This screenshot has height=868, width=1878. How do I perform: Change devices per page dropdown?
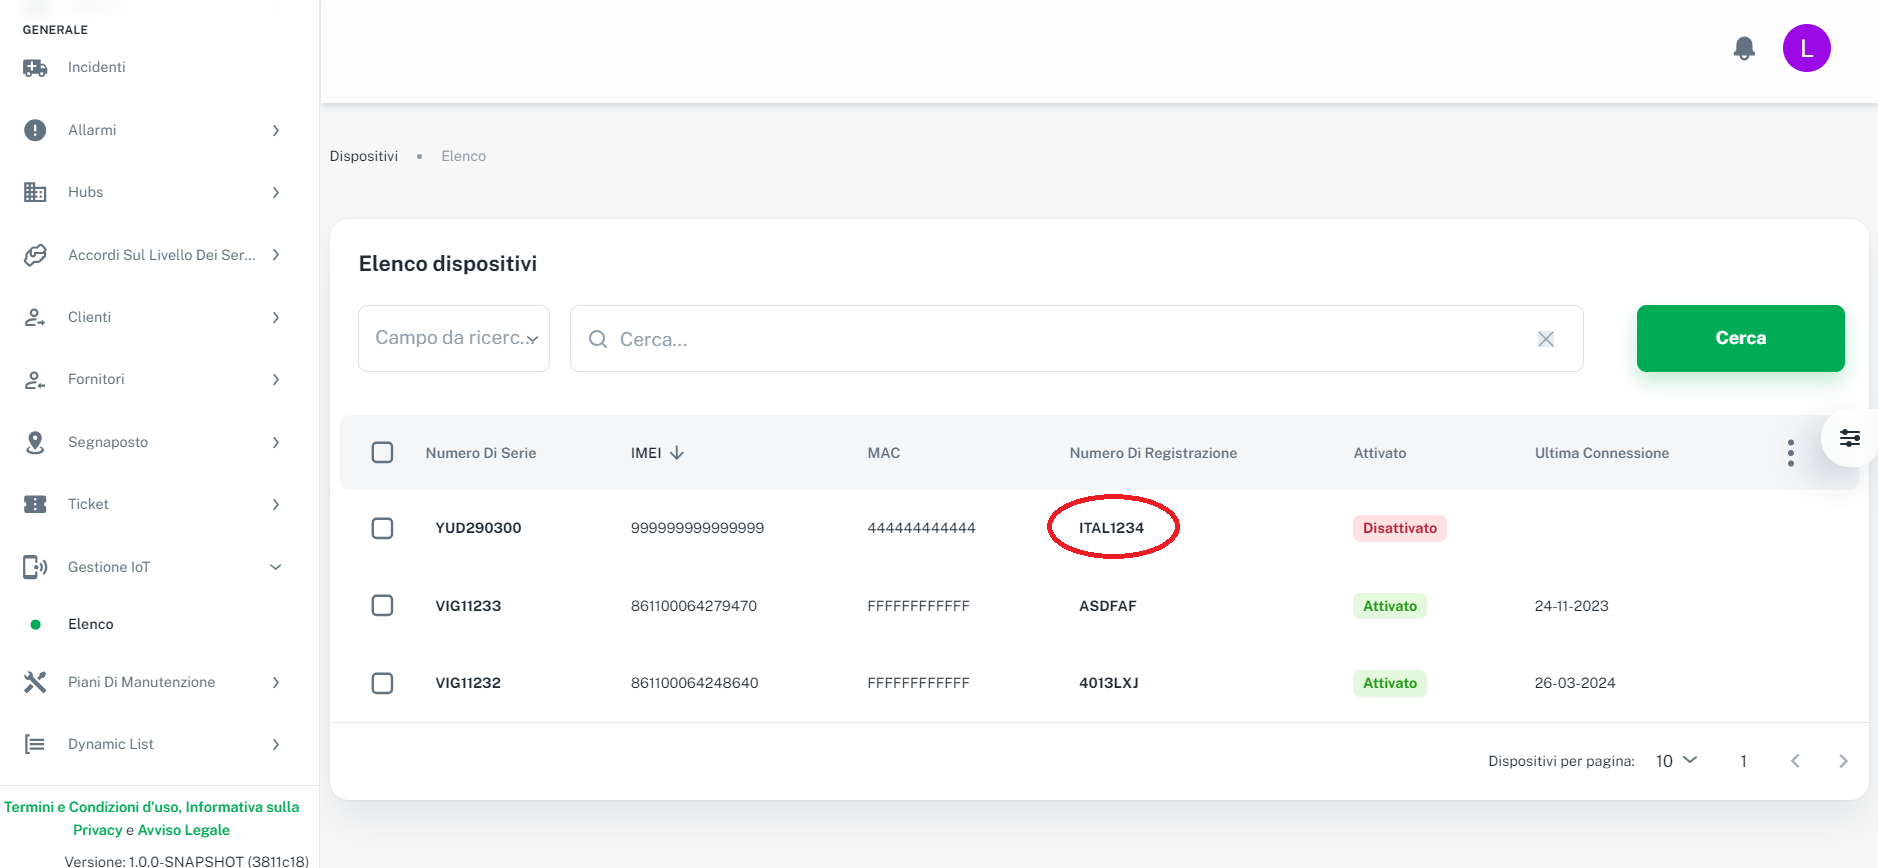coord(1676,761)
